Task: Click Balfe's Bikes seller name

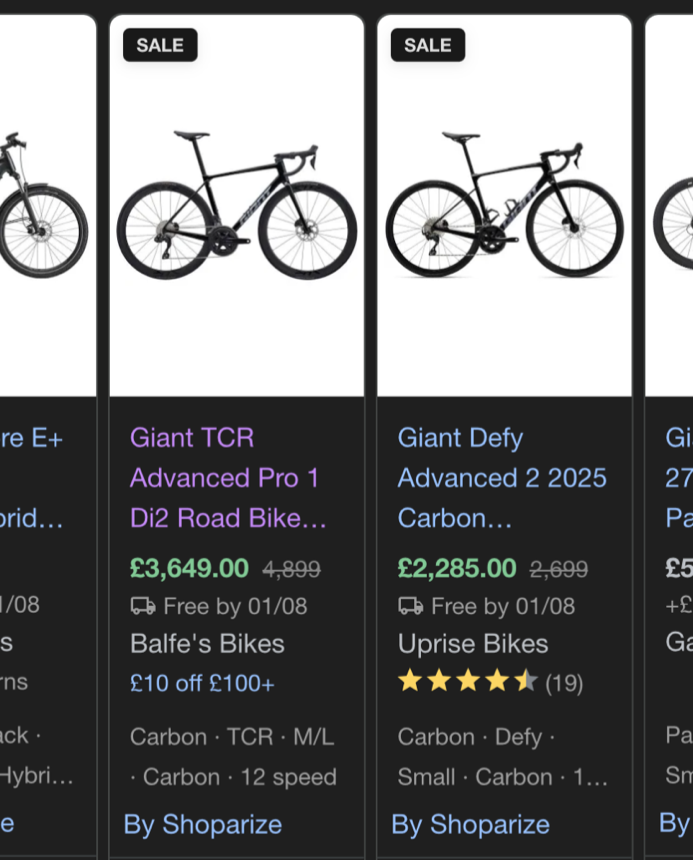Action: pyautogui.click(x=207, y=644)
